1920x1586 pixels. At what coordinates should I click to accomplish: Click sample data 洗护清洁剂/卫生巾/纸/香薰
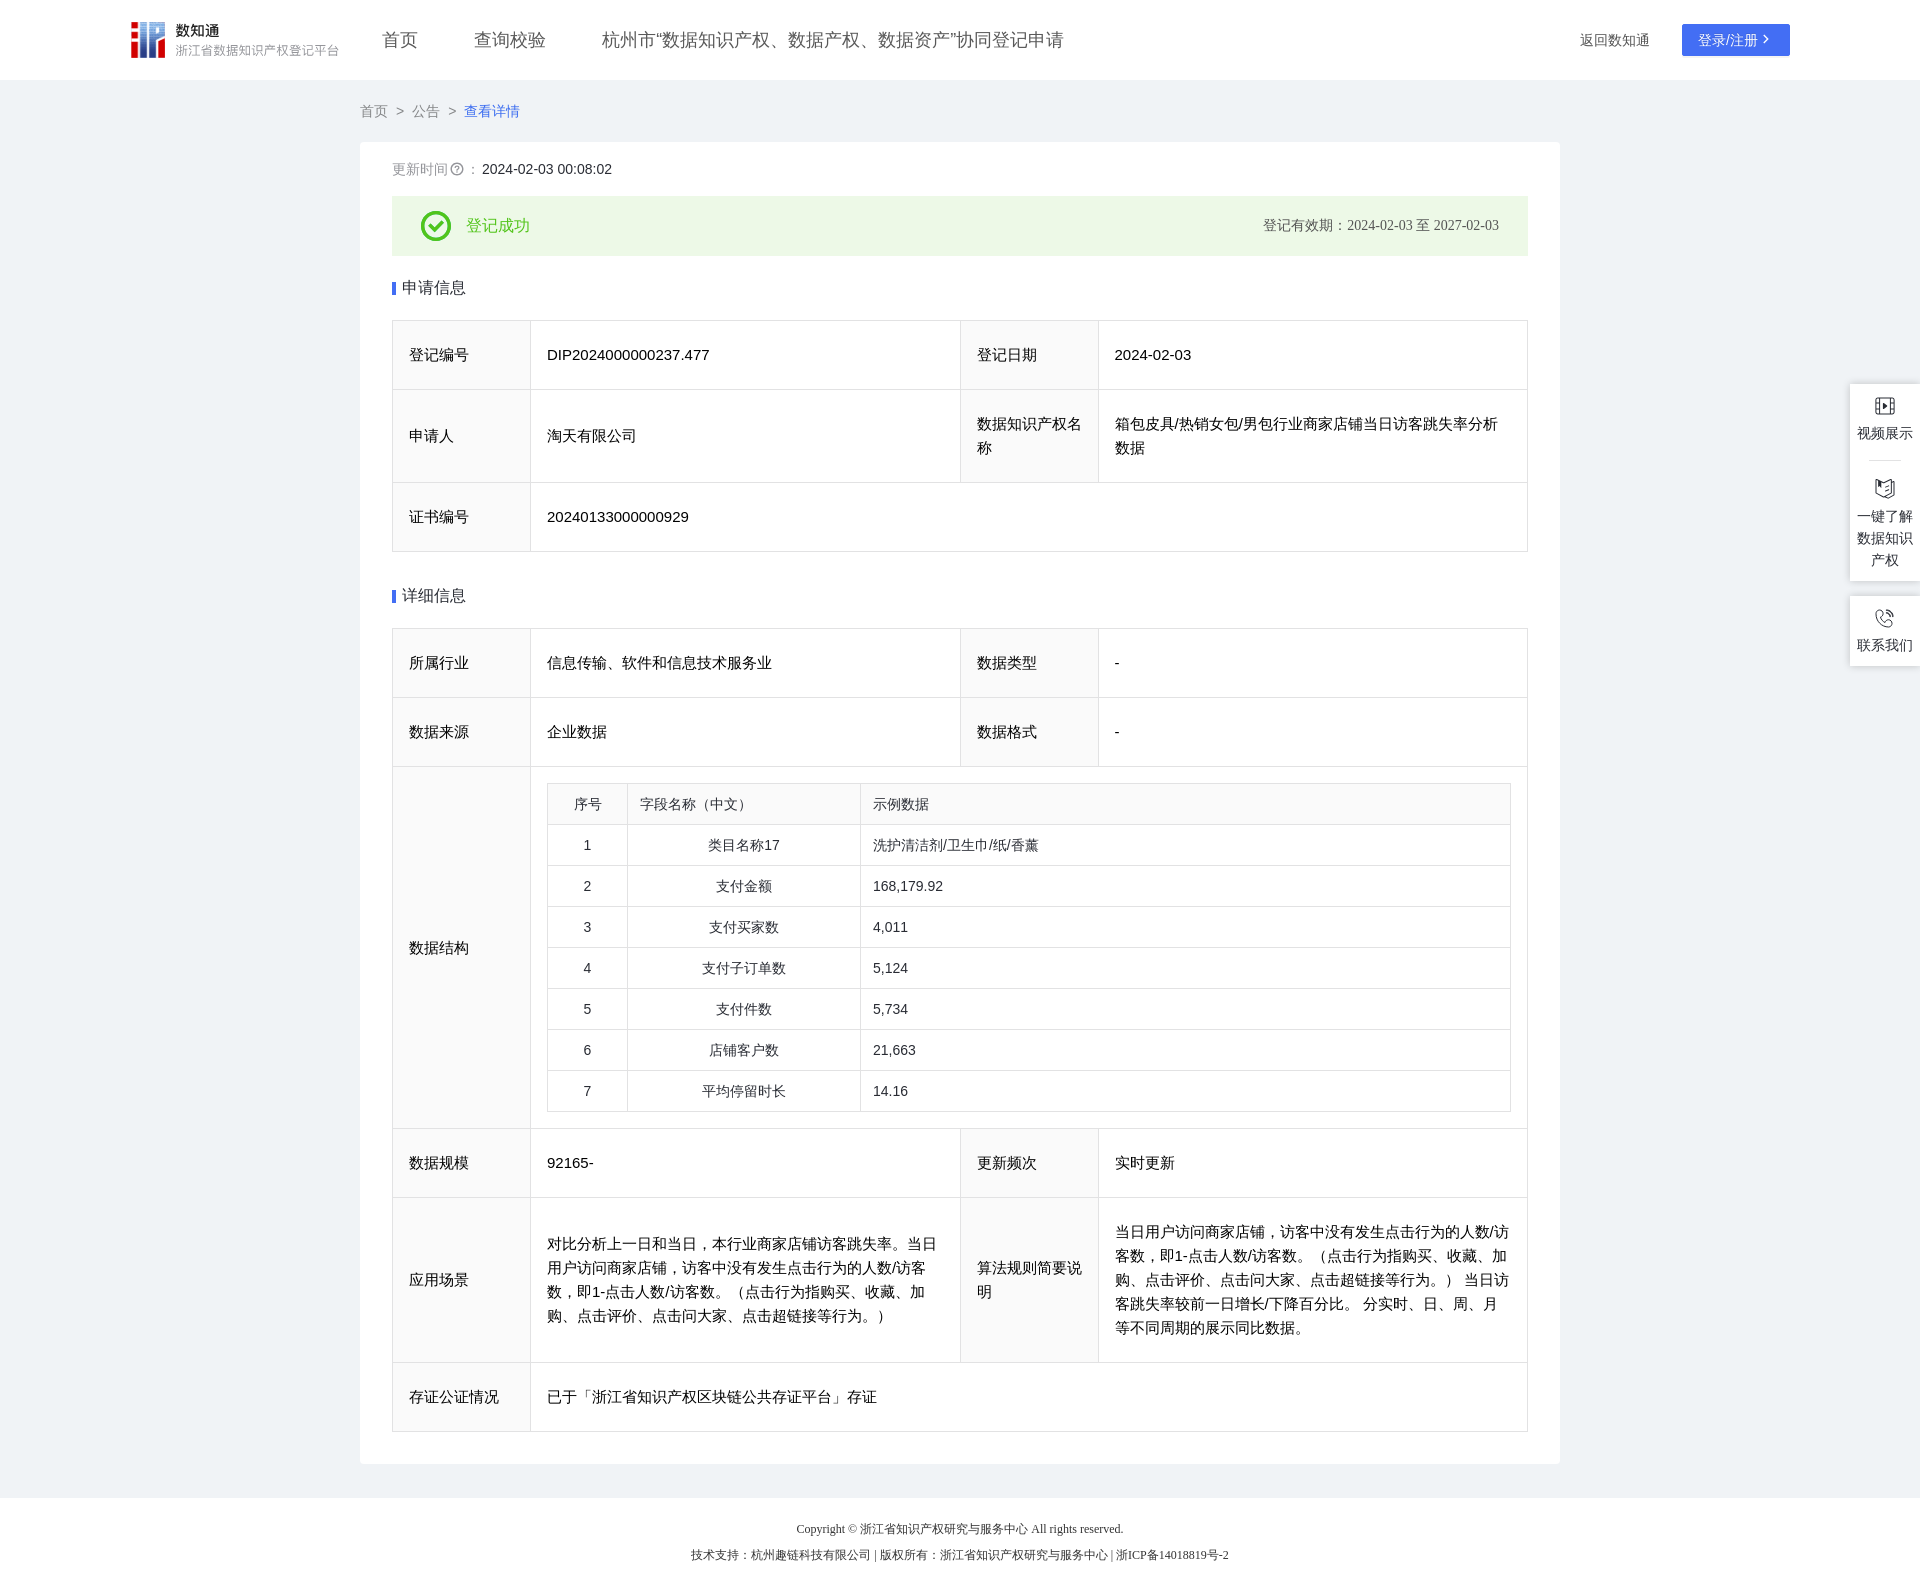956,846
